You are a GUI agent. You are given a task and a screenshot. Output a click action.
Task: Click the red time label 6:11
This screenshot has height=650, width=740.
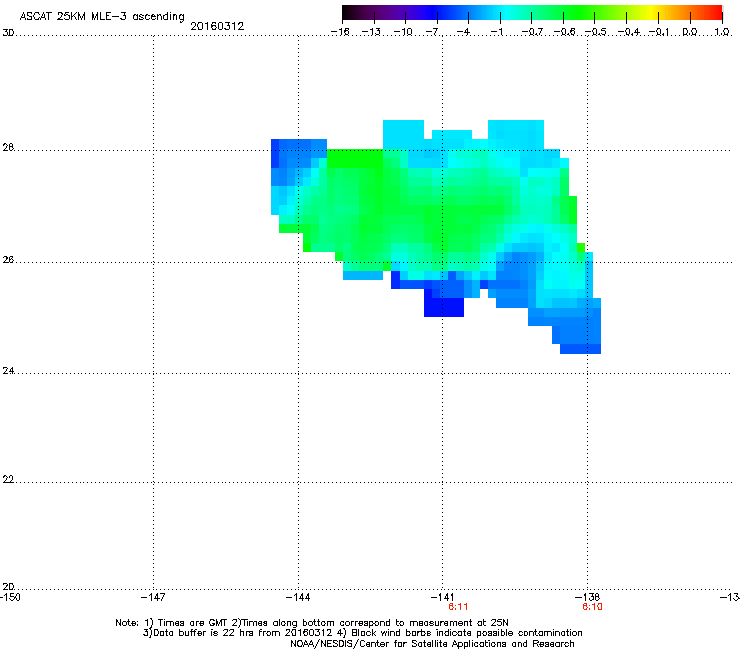(458, 607)
